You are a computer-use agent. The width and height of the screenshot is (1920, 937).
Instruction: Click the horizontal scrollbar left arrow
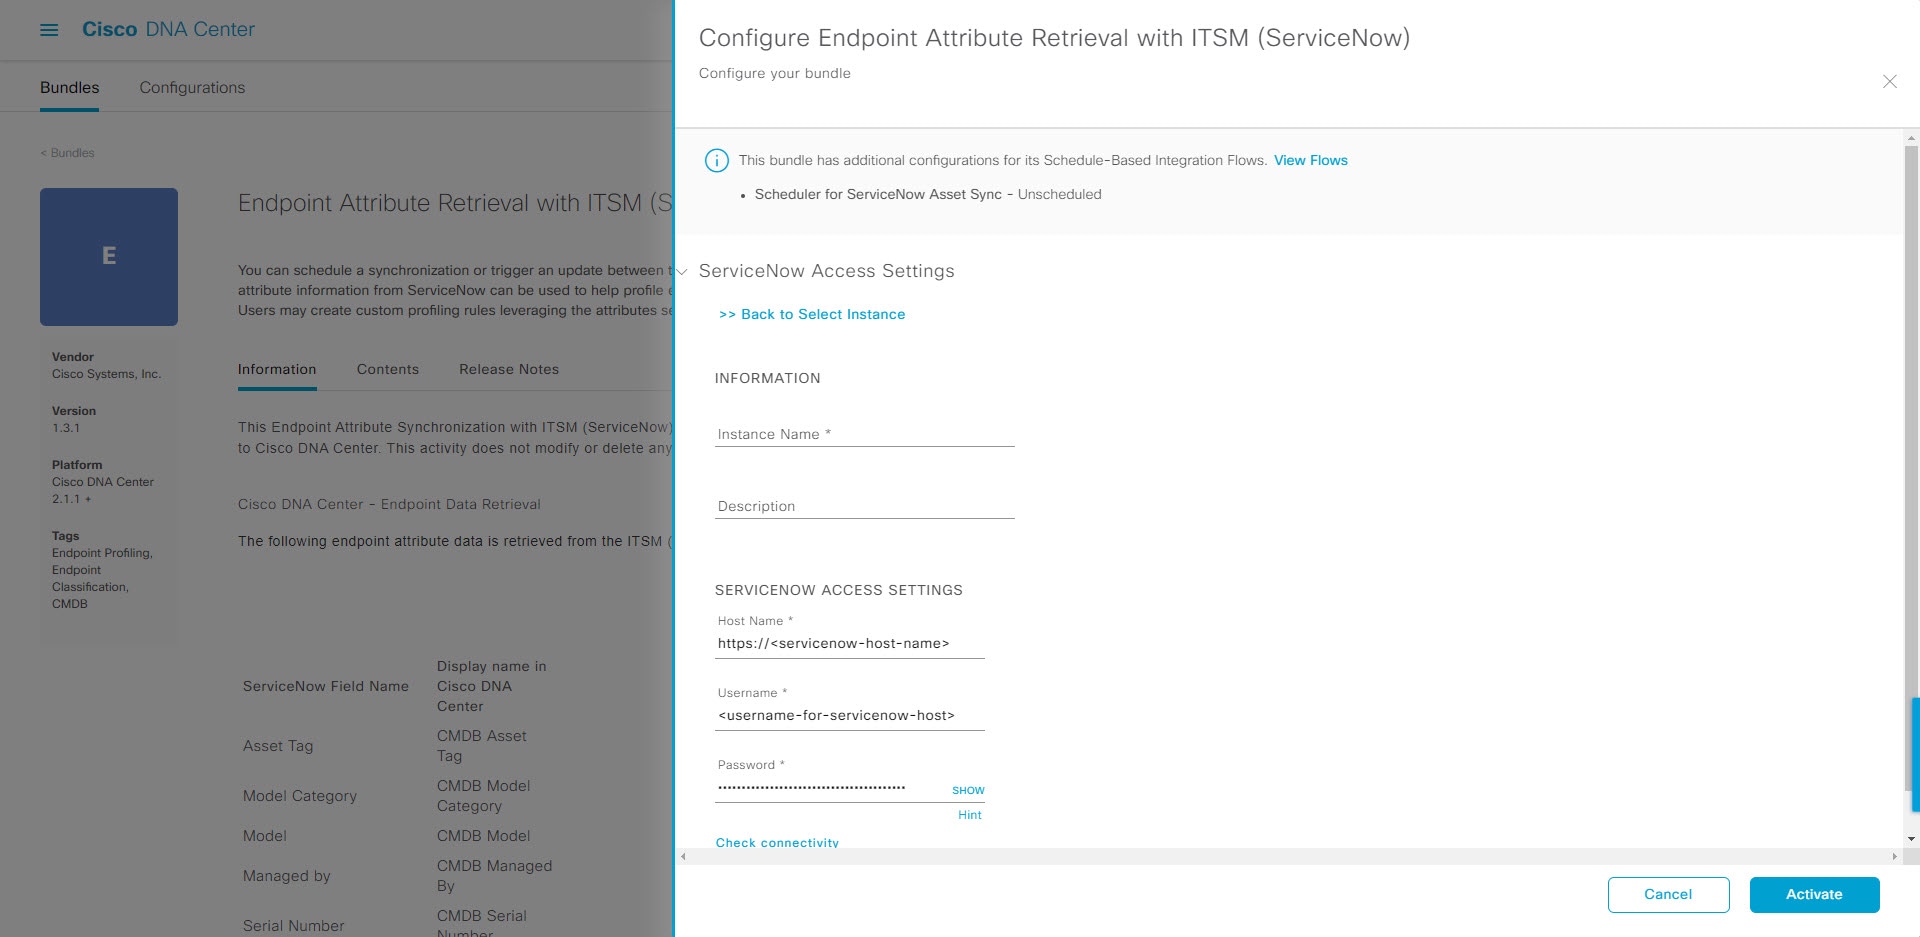click(x=683, y=856)
